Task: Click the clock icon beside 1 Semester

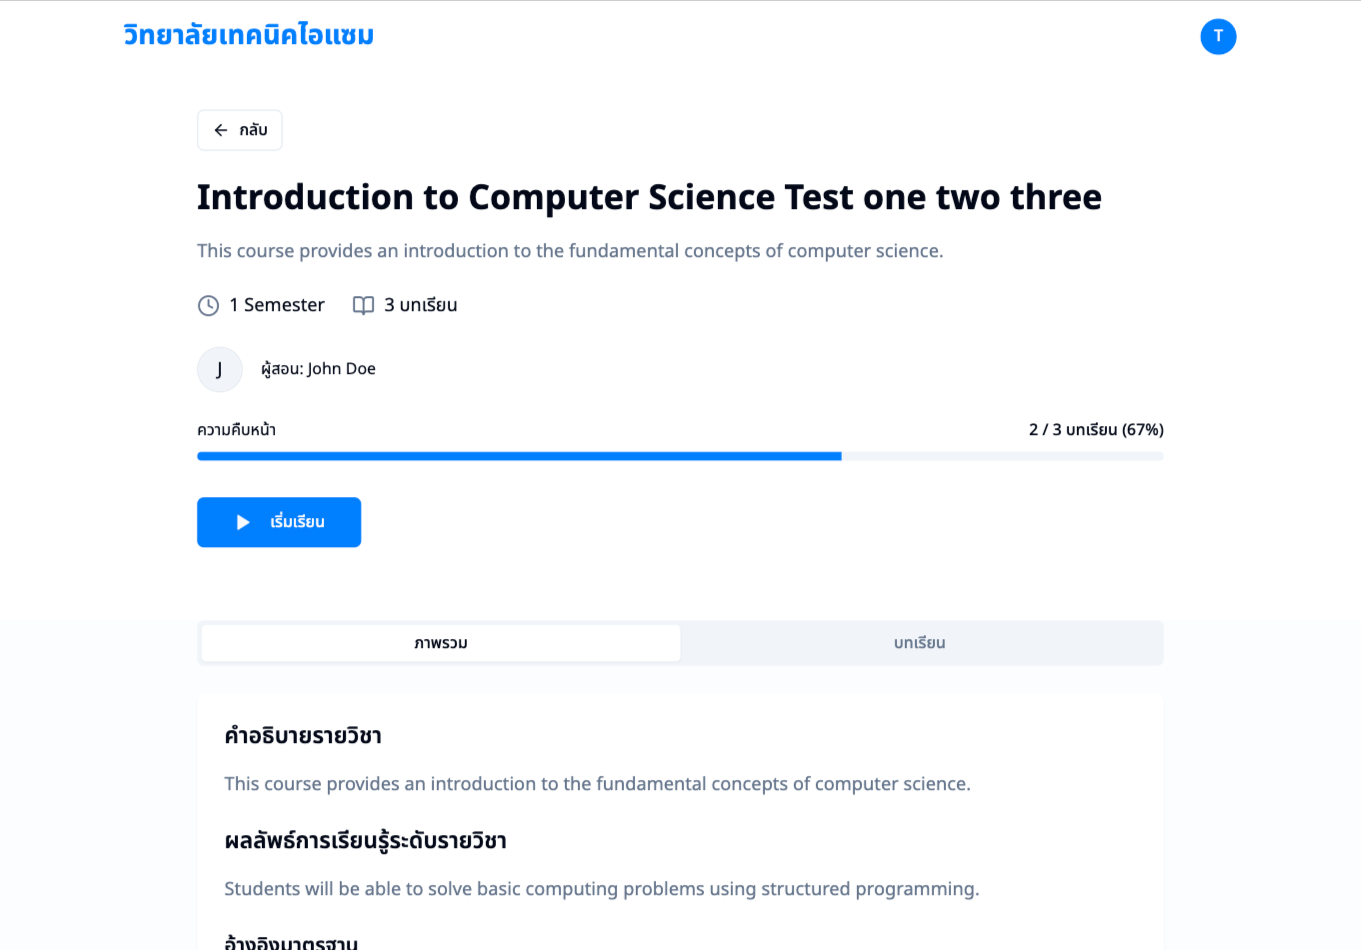Action: (208, 305)
